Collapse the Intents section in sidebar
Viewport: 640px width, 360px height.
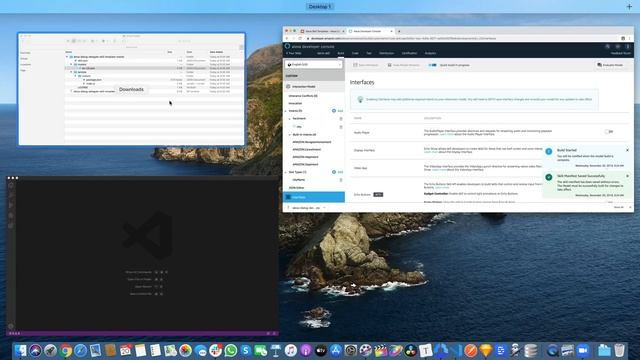click(286, 111)
